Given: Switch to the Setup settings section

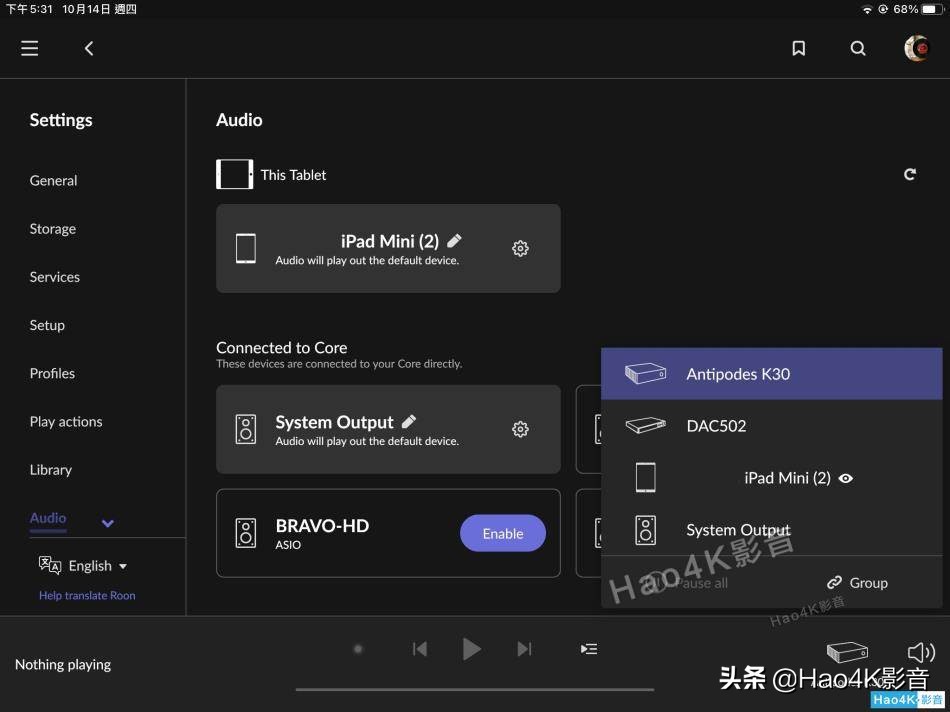Looking at the screenshot, I should click(x=47, y=325).
